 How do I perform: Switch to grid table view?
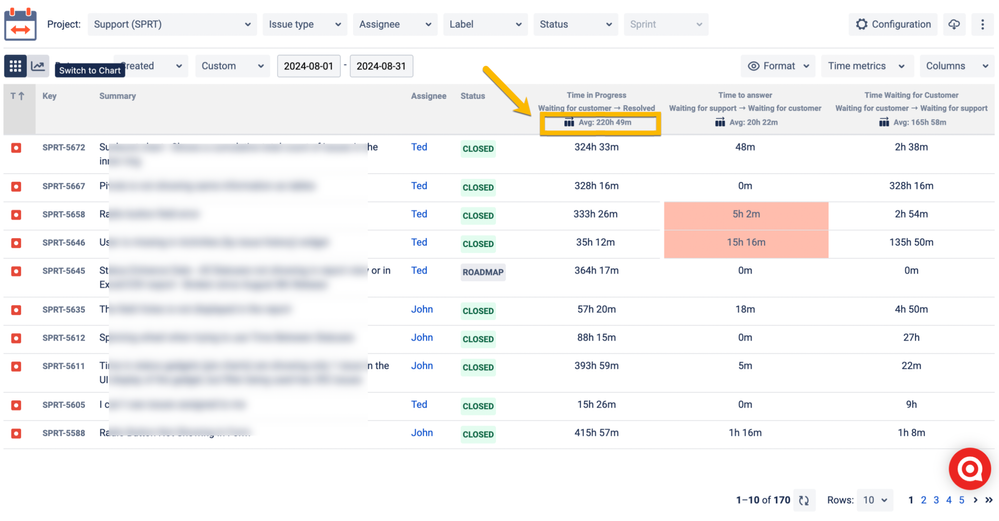[x=15, y=66]
